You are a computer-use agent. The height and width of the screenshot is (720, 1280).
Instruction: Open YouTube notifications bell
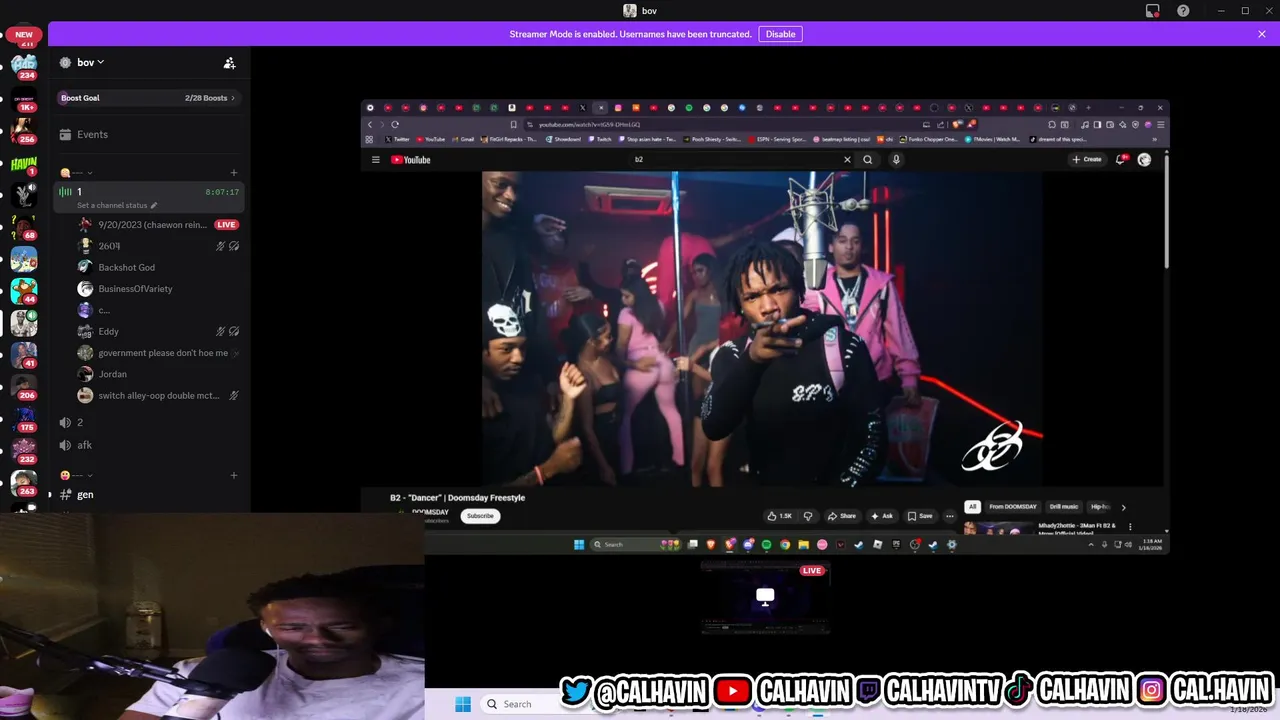(x=1121, y=160)
